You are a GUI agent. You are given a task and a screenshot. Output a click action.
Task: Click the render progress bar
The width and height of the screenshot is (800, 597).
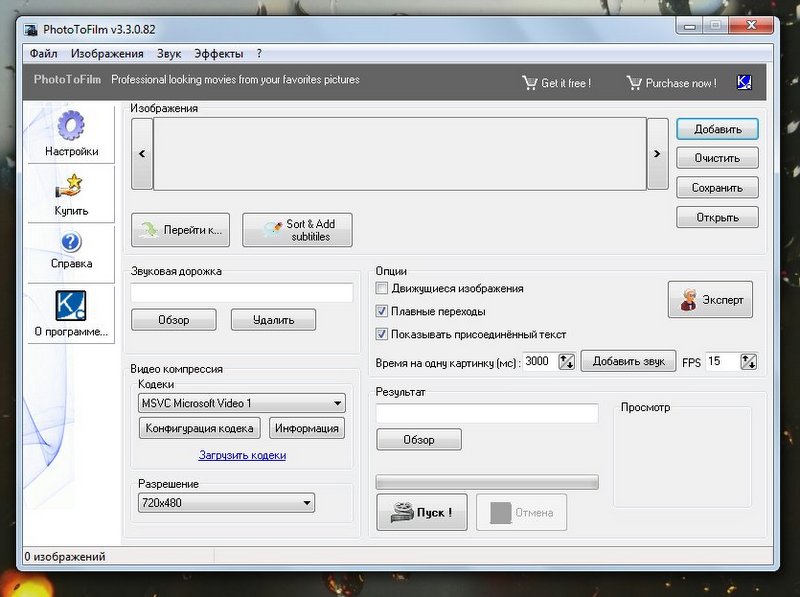(x=487, y=482)
